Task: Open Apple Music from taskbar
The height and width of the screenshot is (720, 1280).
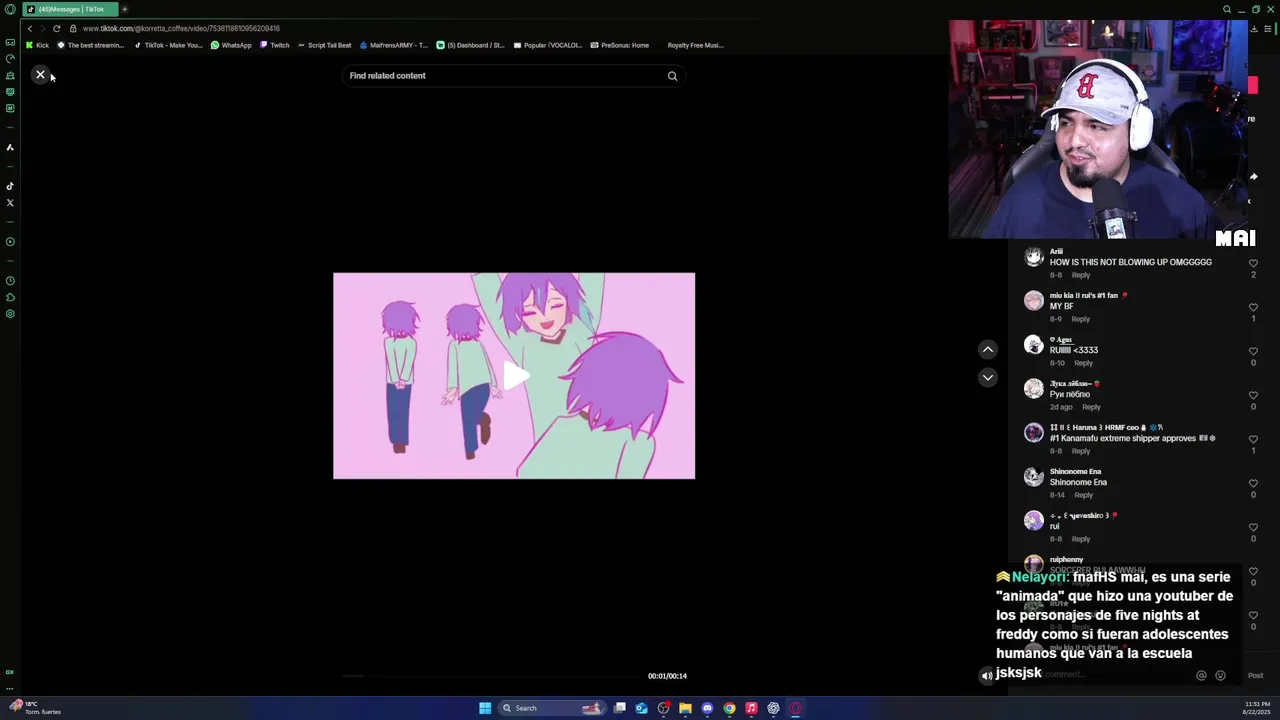Action: click(x=751, y=708)
